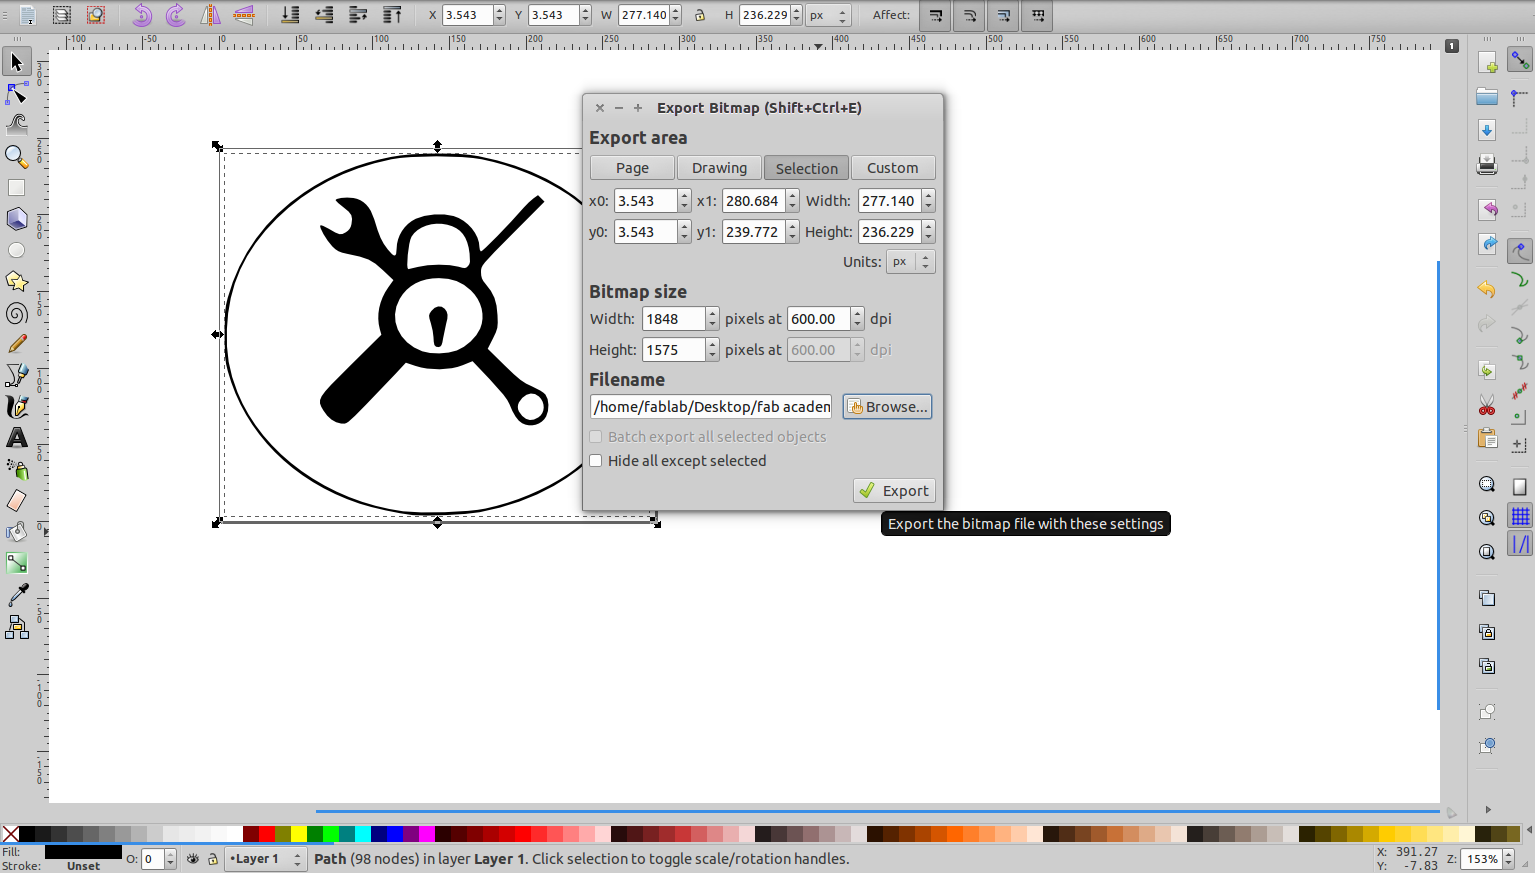The width and height of the screenshot is (1535, 873).
Task: Adjust bitmap Width pixel spinner
Action: [712, 319]
